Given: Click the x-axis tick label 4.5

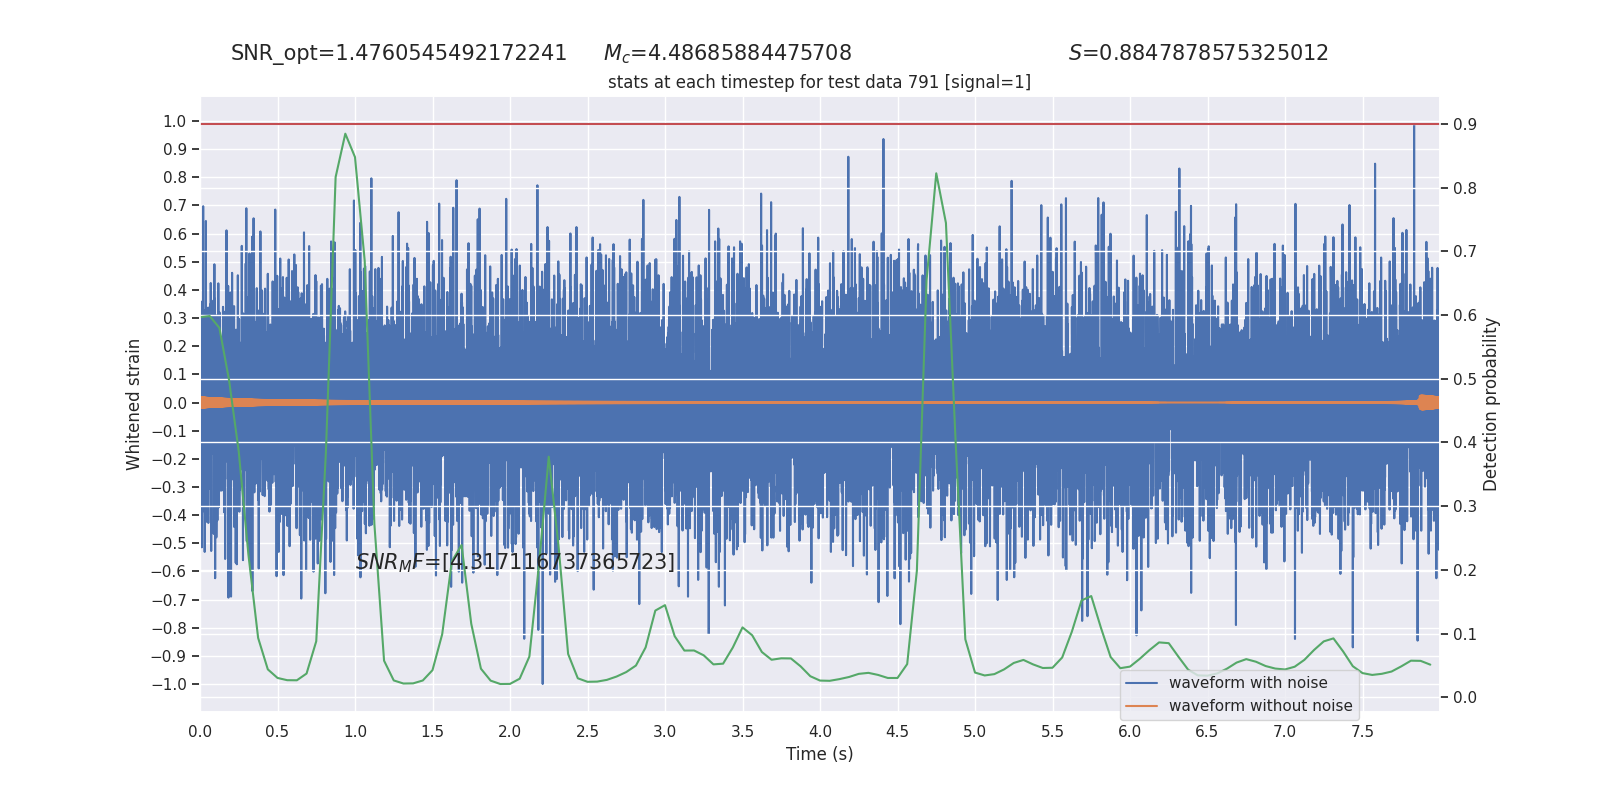Looking at the screenshot, I should (x=897, y=732).
